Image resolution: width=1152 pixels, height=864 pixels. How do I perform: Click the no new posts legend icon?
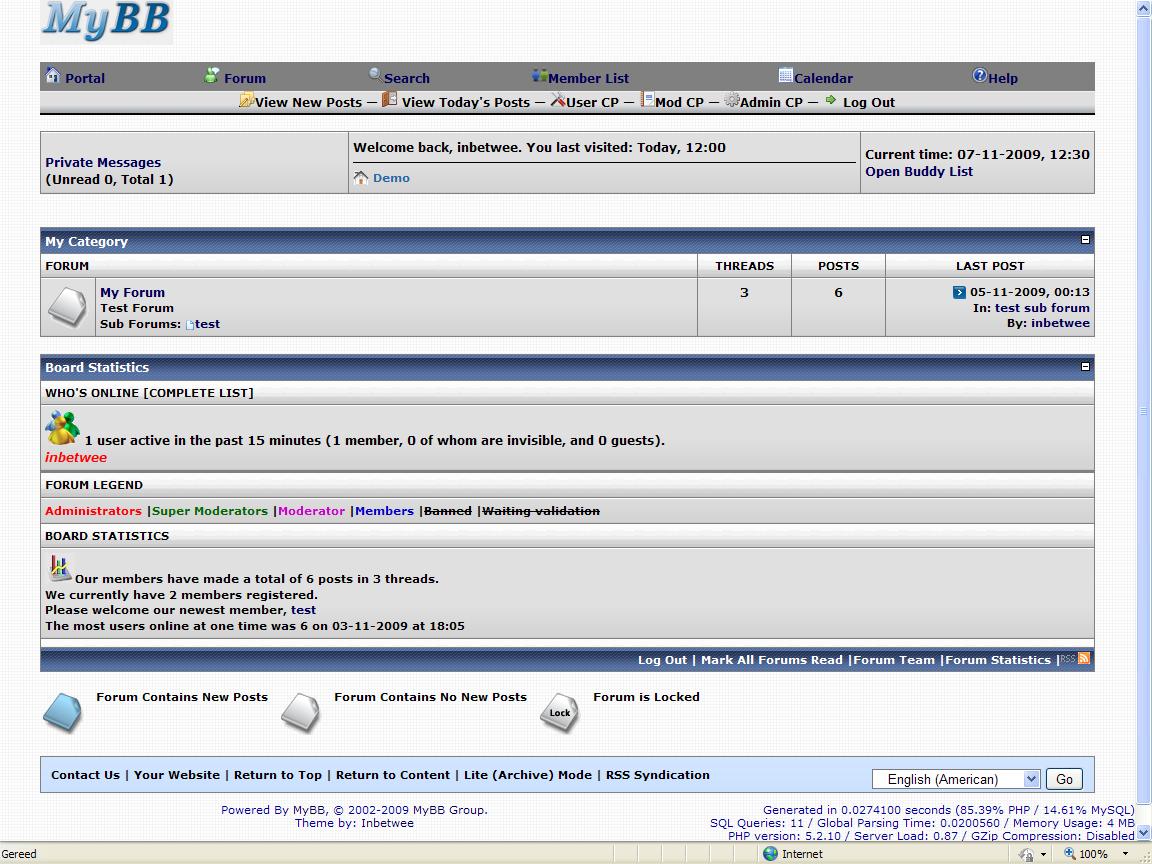[300, 712]
